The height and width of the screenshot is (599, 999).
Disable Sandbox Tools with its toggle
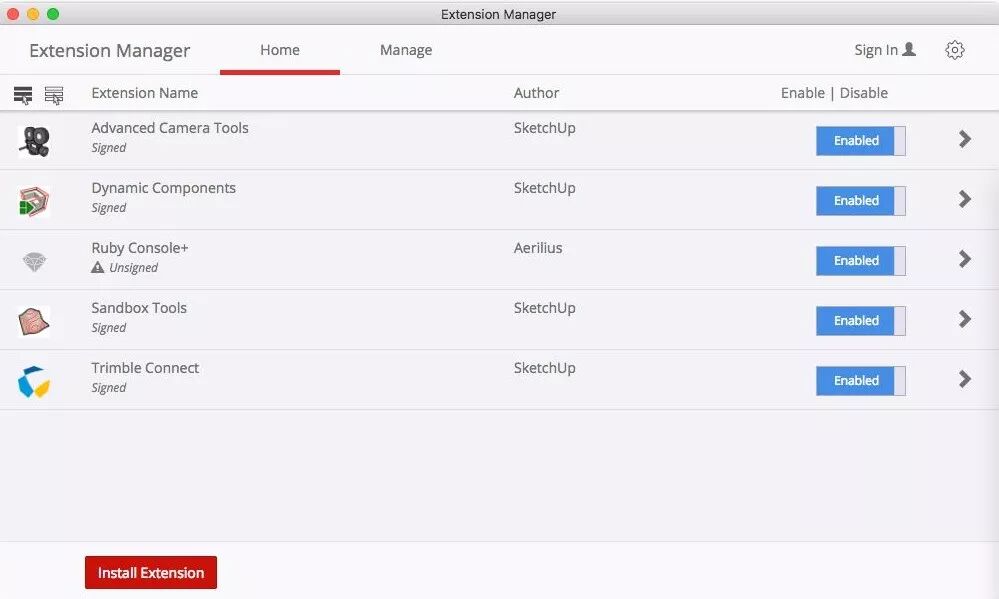point(860,321)
